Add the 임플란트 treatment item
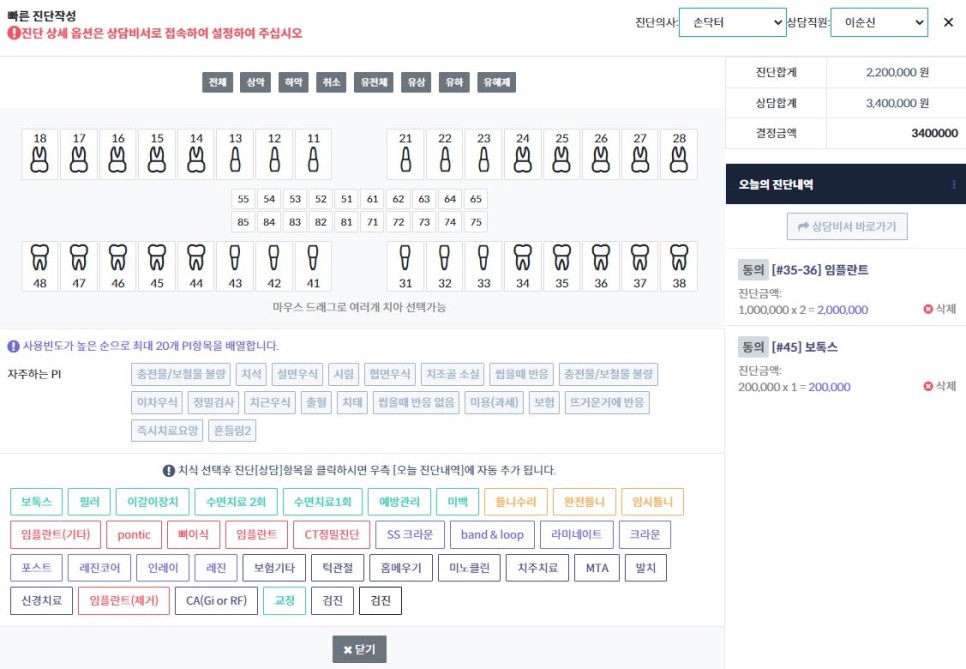Screen dimensions: 966x669 pyautogui.click(x=255, y=535)
